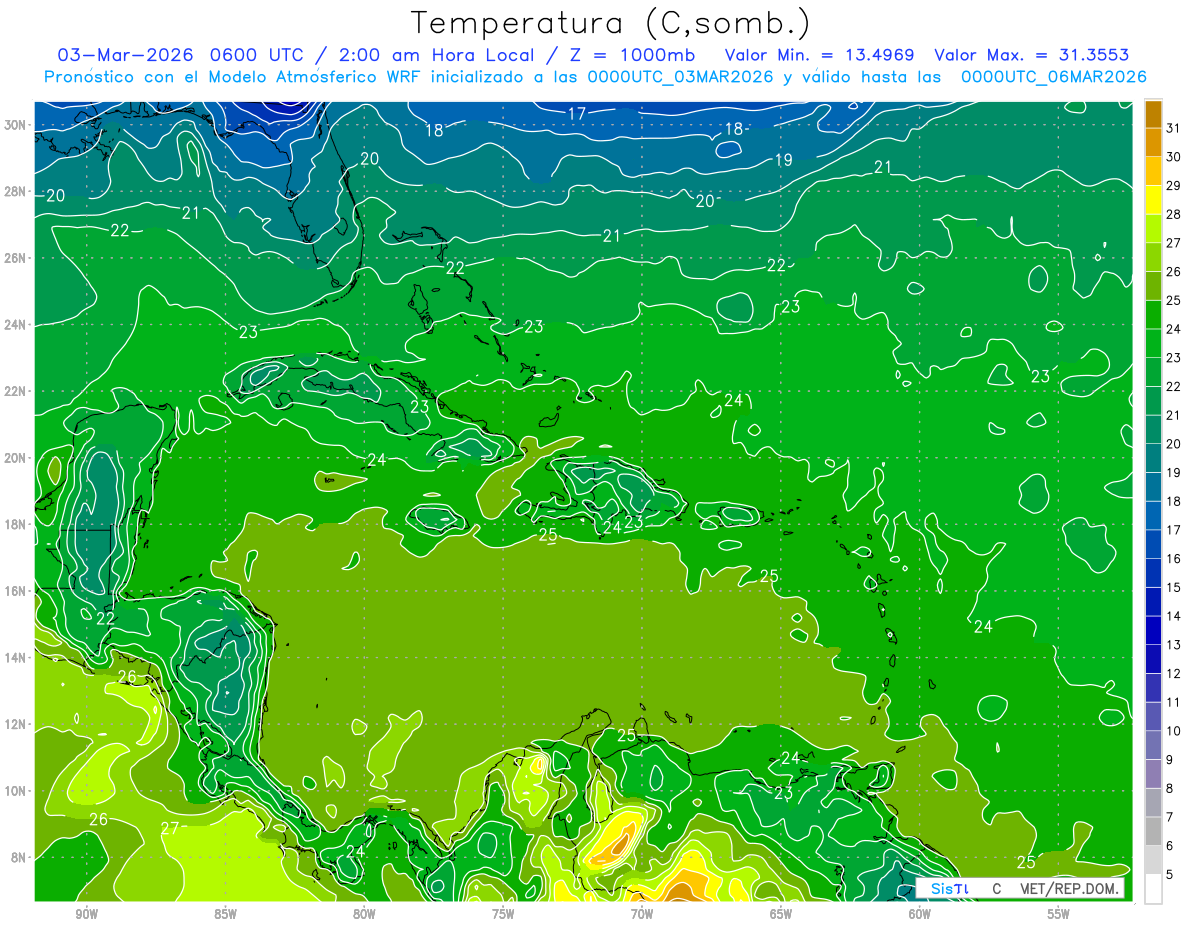The image size is (1200, 927).
Task: Click the title "Temperatura (C,somb.)"
Action: pos(611,24)
